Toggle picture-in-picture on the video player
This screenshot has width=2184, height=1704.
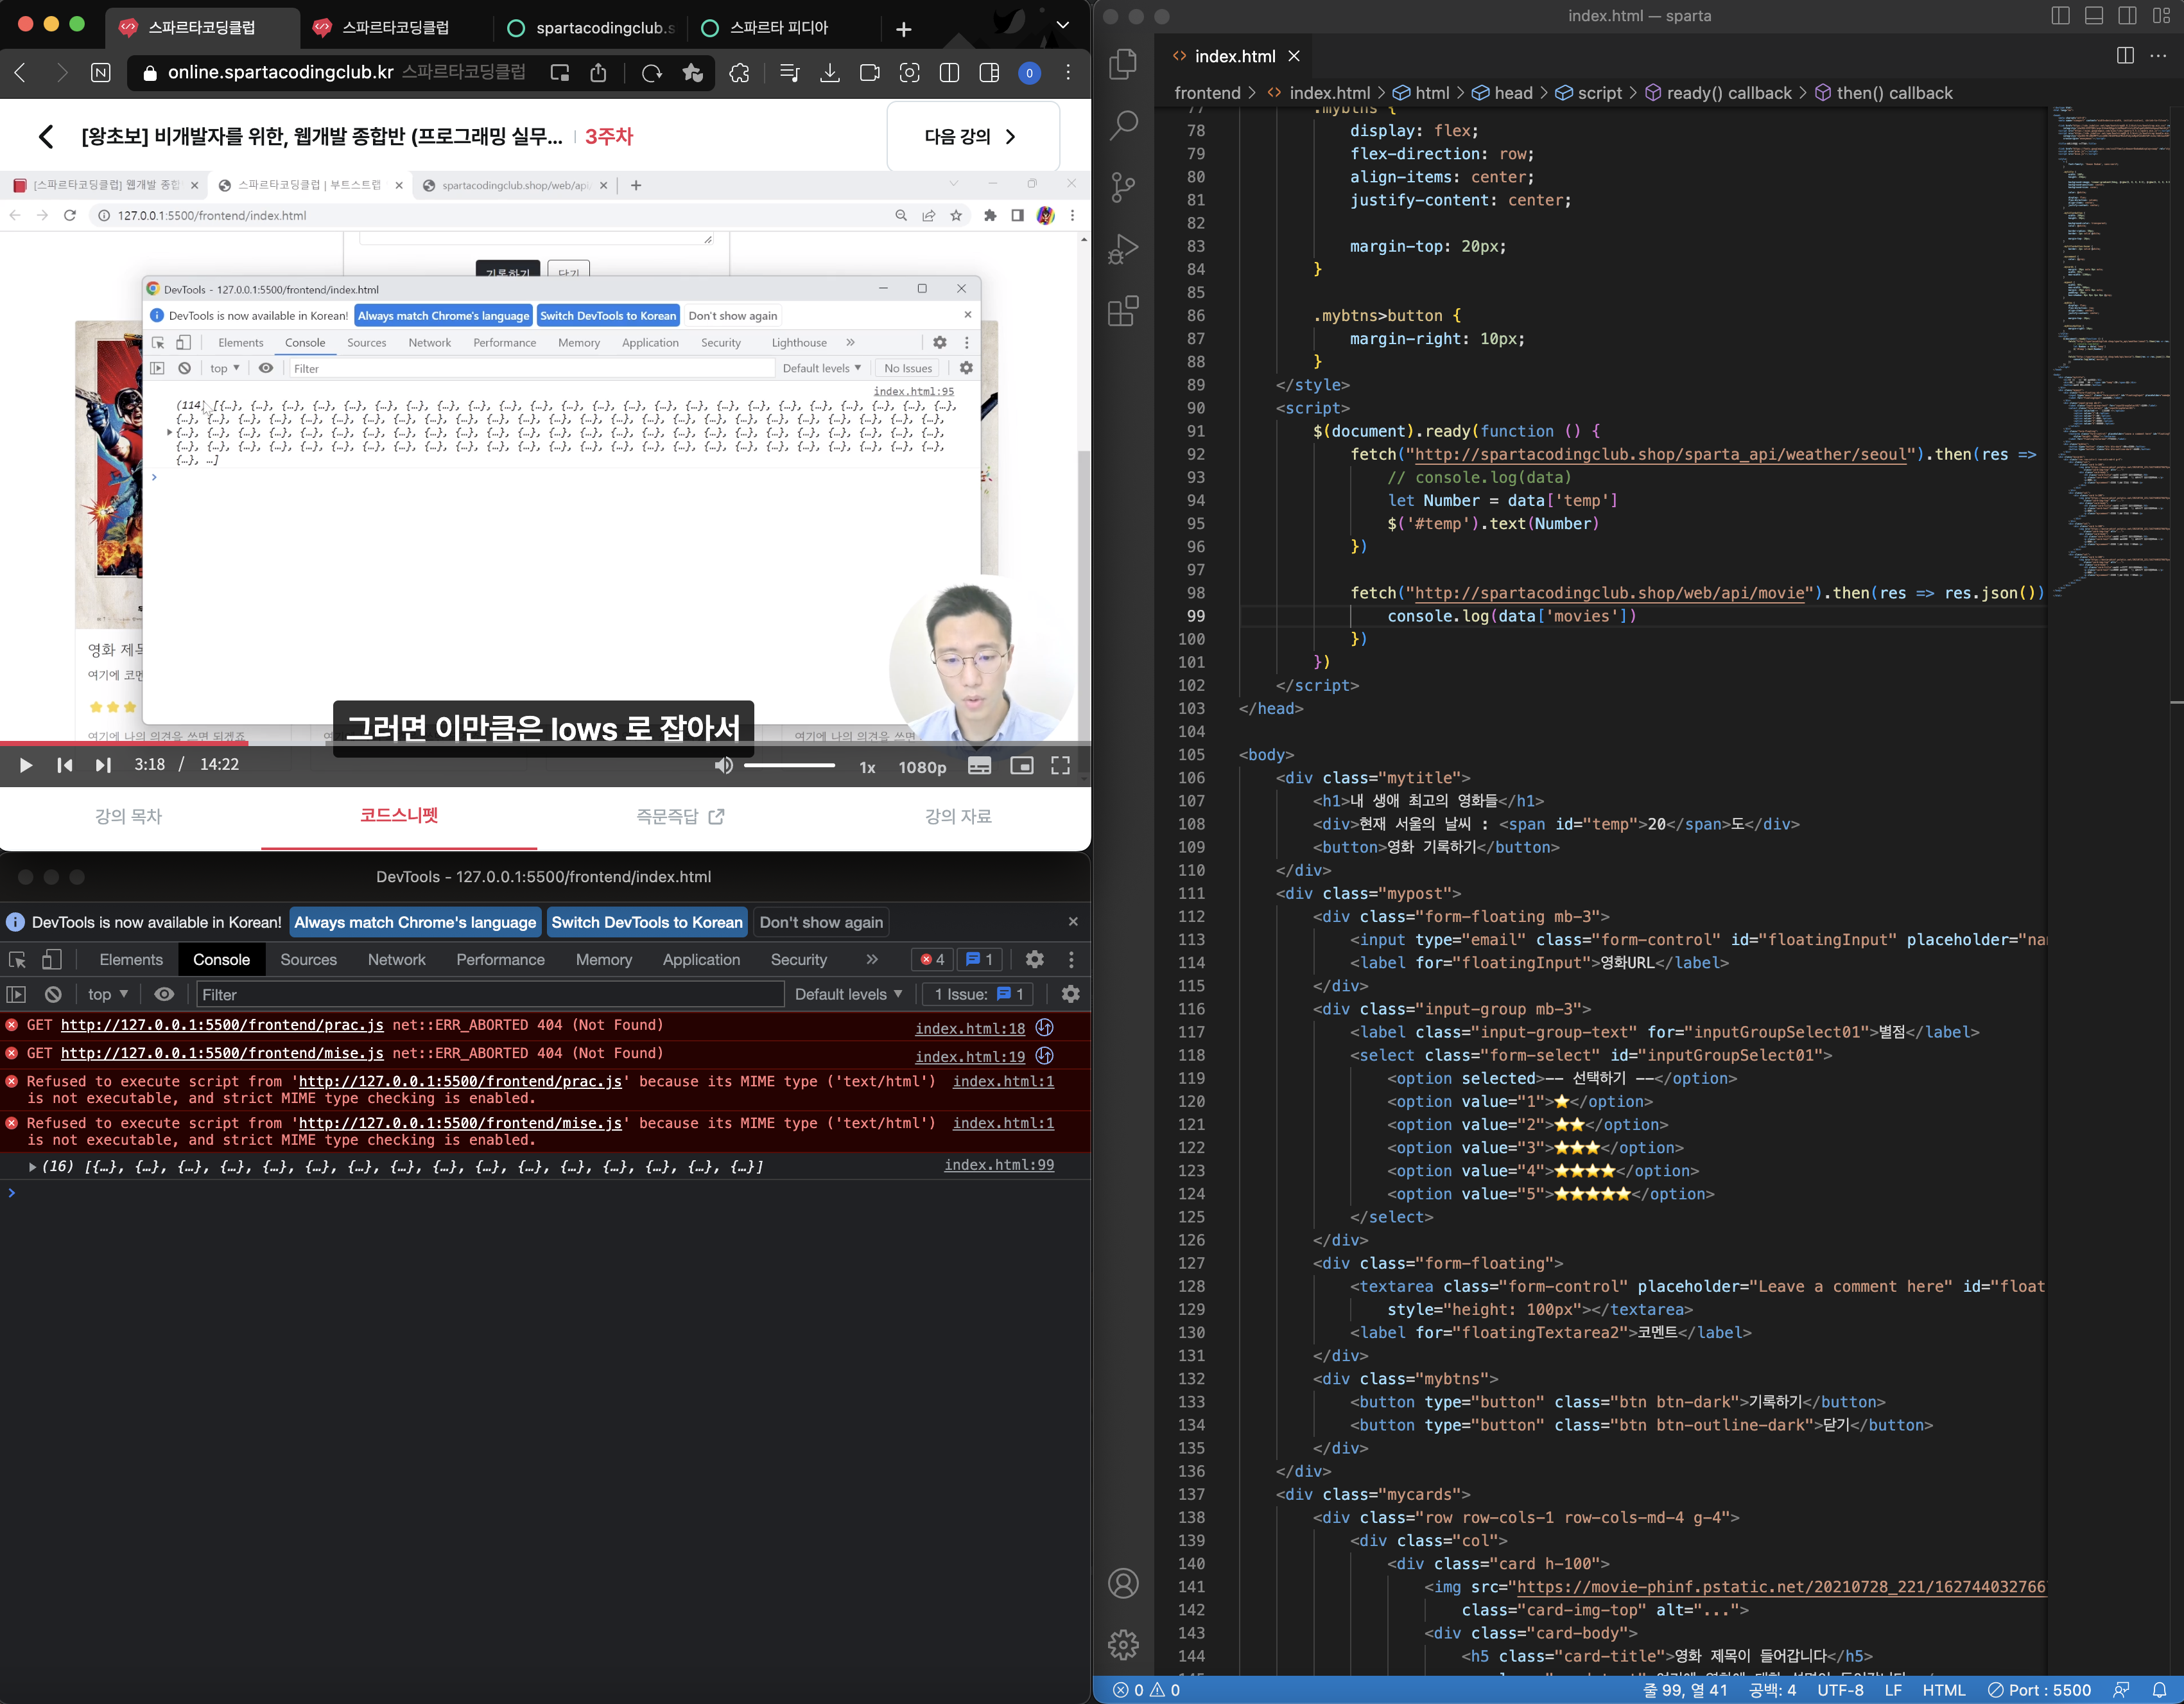1021,766
